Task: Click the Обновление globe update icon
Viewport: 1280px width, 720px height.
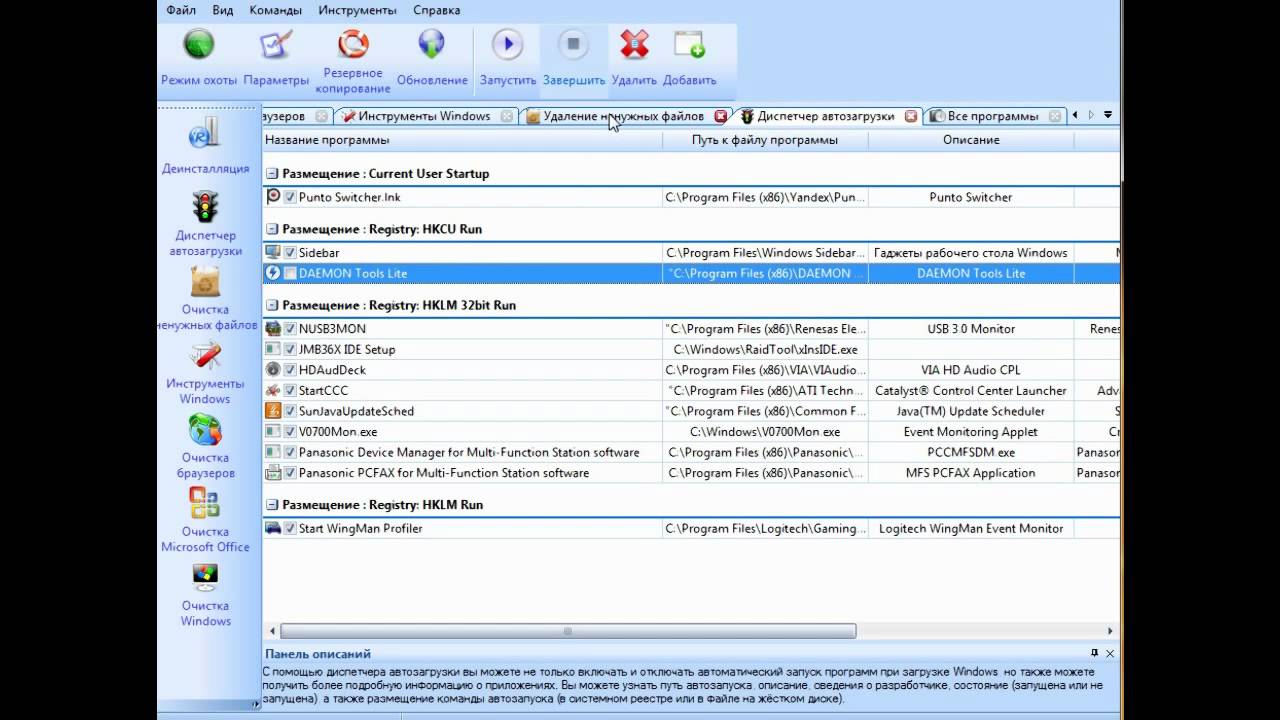Action: pyautogui.click(x=432, y=45)
